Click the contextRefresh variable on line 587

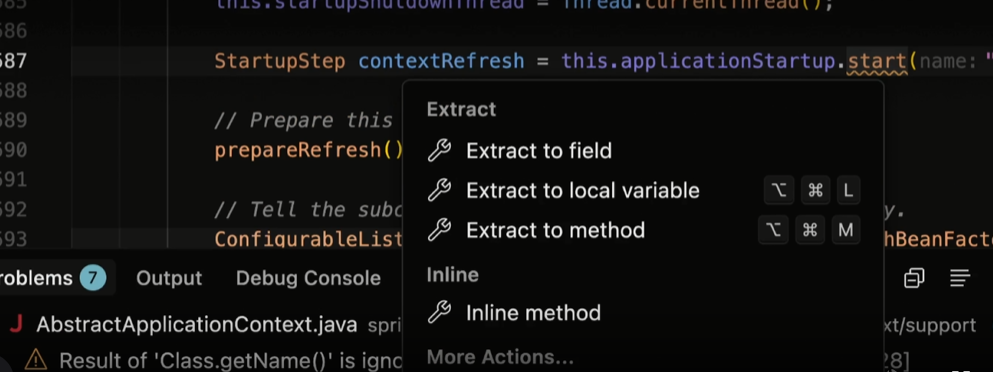point(441,61)
